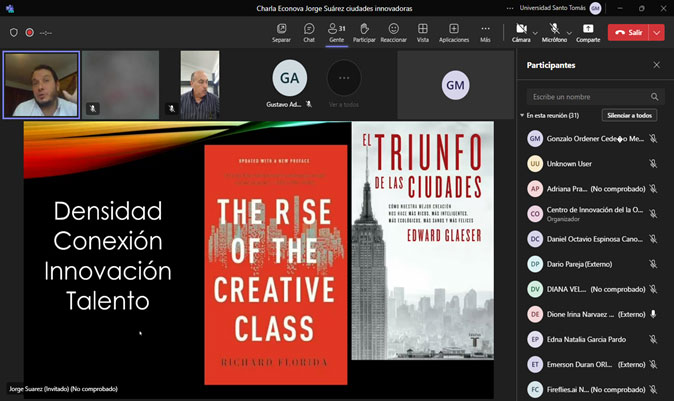Screen dimensions: 674x401
Task: Open the dropdown arrow beside Salir
Action: click(657, 32)
